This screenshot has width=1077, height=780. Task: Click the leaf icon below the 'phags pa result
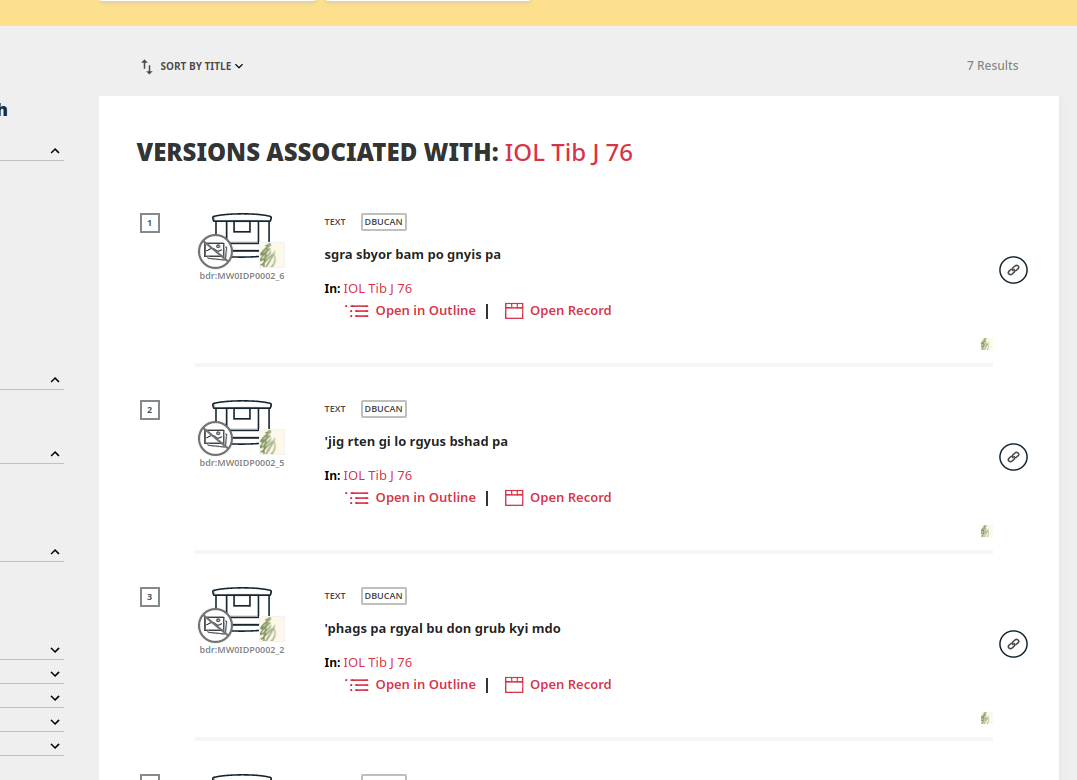point(985,718)
